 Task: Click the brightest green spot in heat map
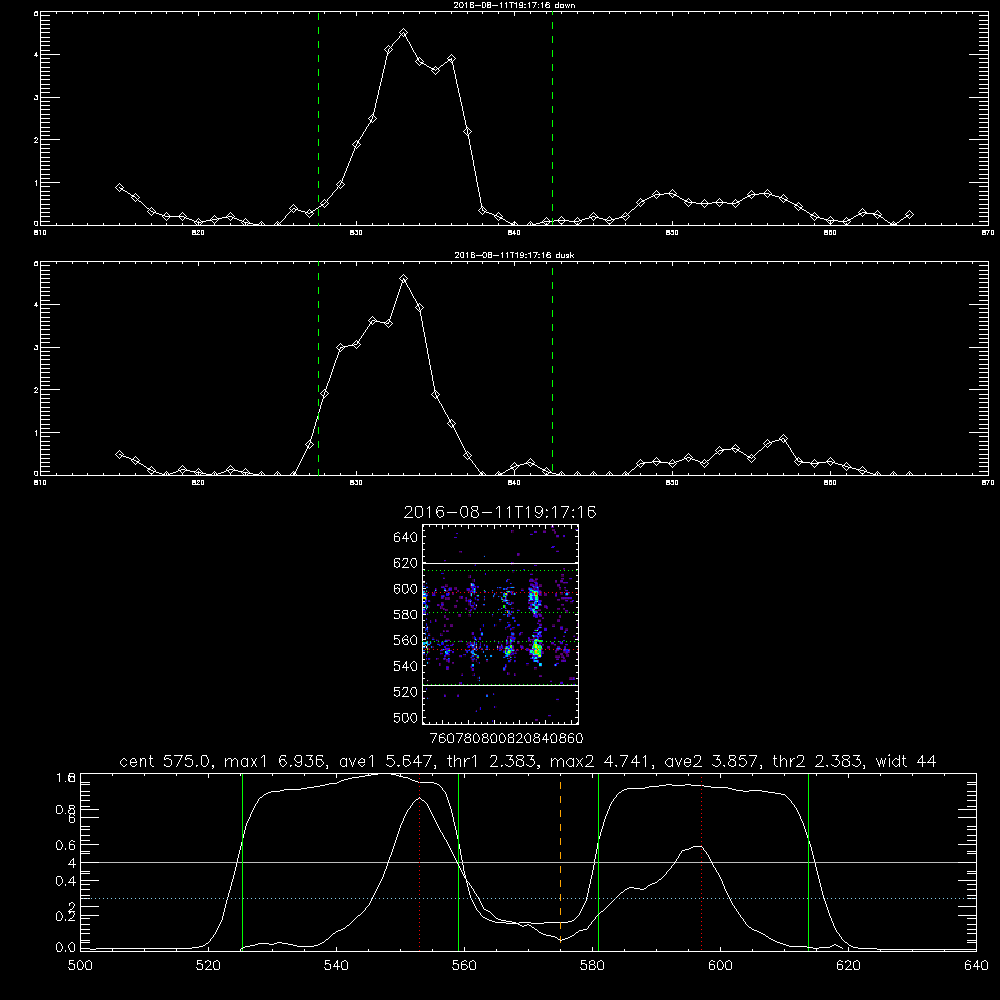pyautogui.click(x=537, y=649)
